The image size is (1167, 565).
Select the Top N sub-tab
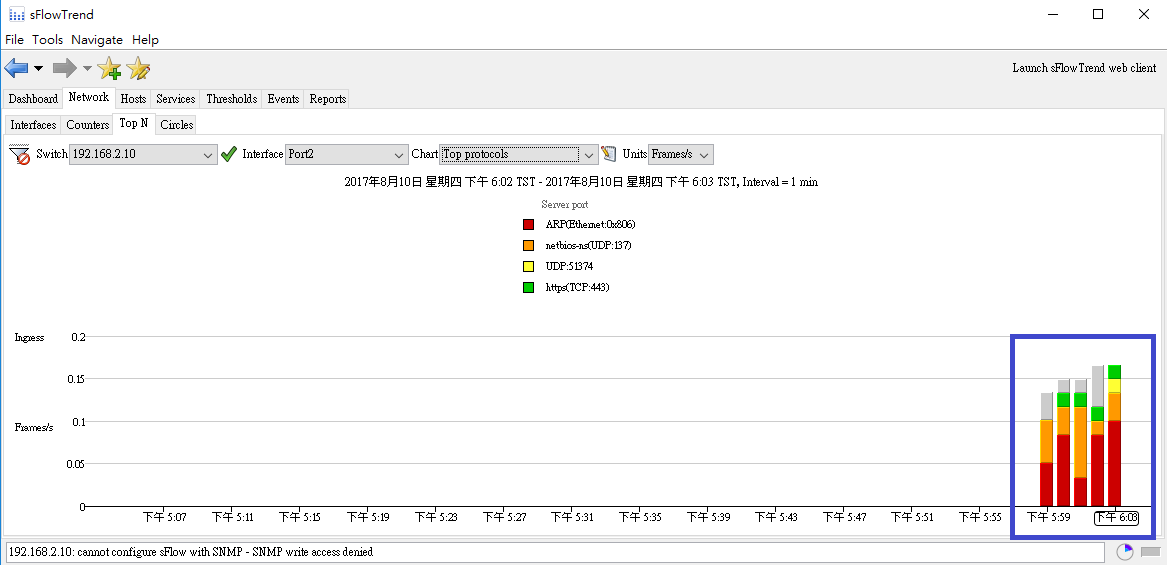click(x=134, y=124)
